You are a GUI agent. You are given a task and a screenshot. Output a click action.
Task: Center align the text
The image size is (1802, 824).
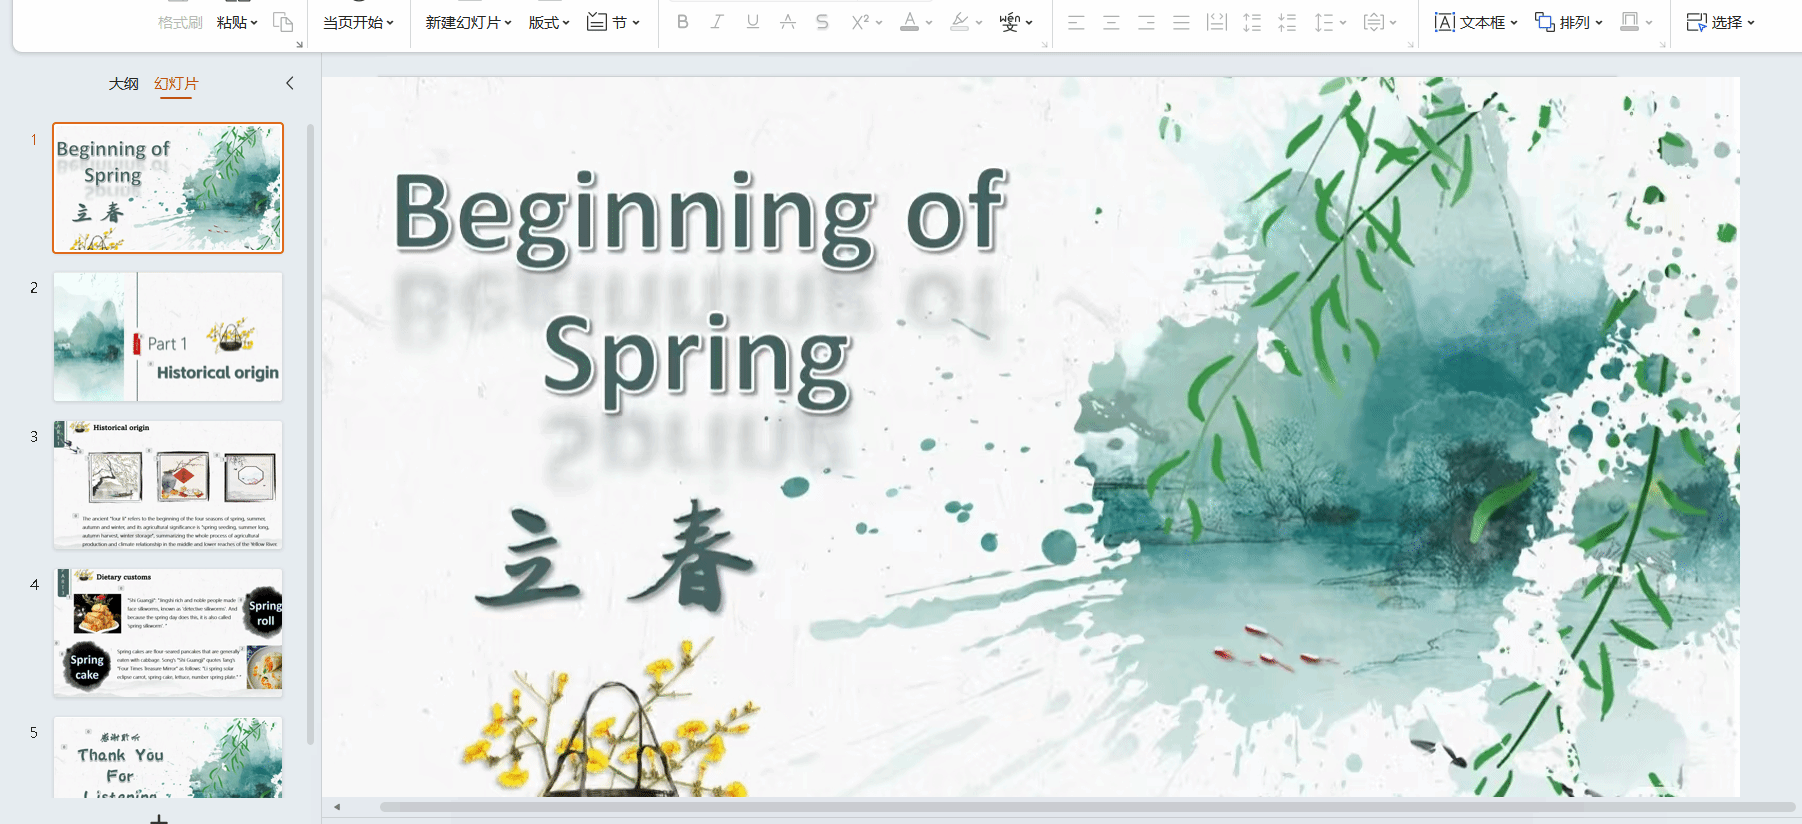click(x=1111, y=22)
